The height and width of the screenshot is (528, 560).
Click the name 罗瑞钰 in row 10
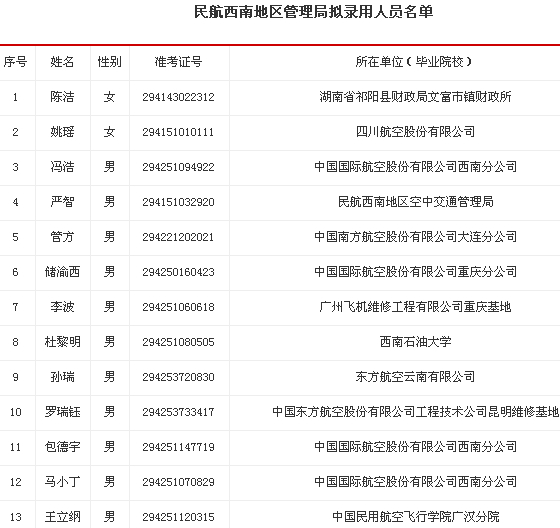tap(62, 412)
